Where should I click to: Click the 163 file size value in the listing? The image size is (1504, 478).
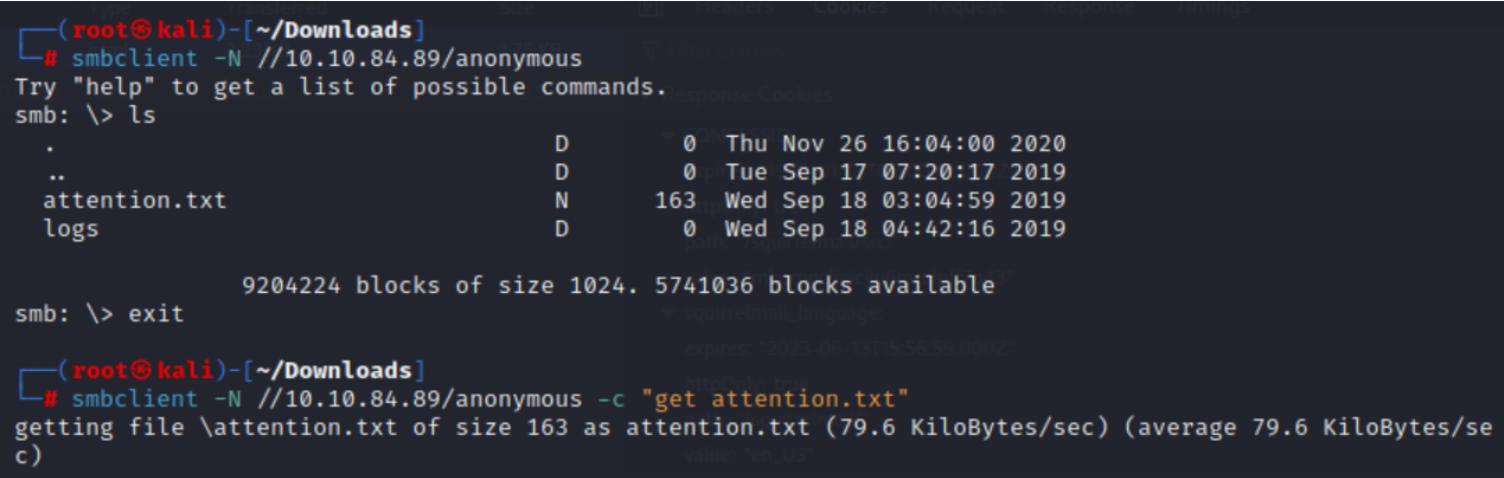tap(675, 201)
